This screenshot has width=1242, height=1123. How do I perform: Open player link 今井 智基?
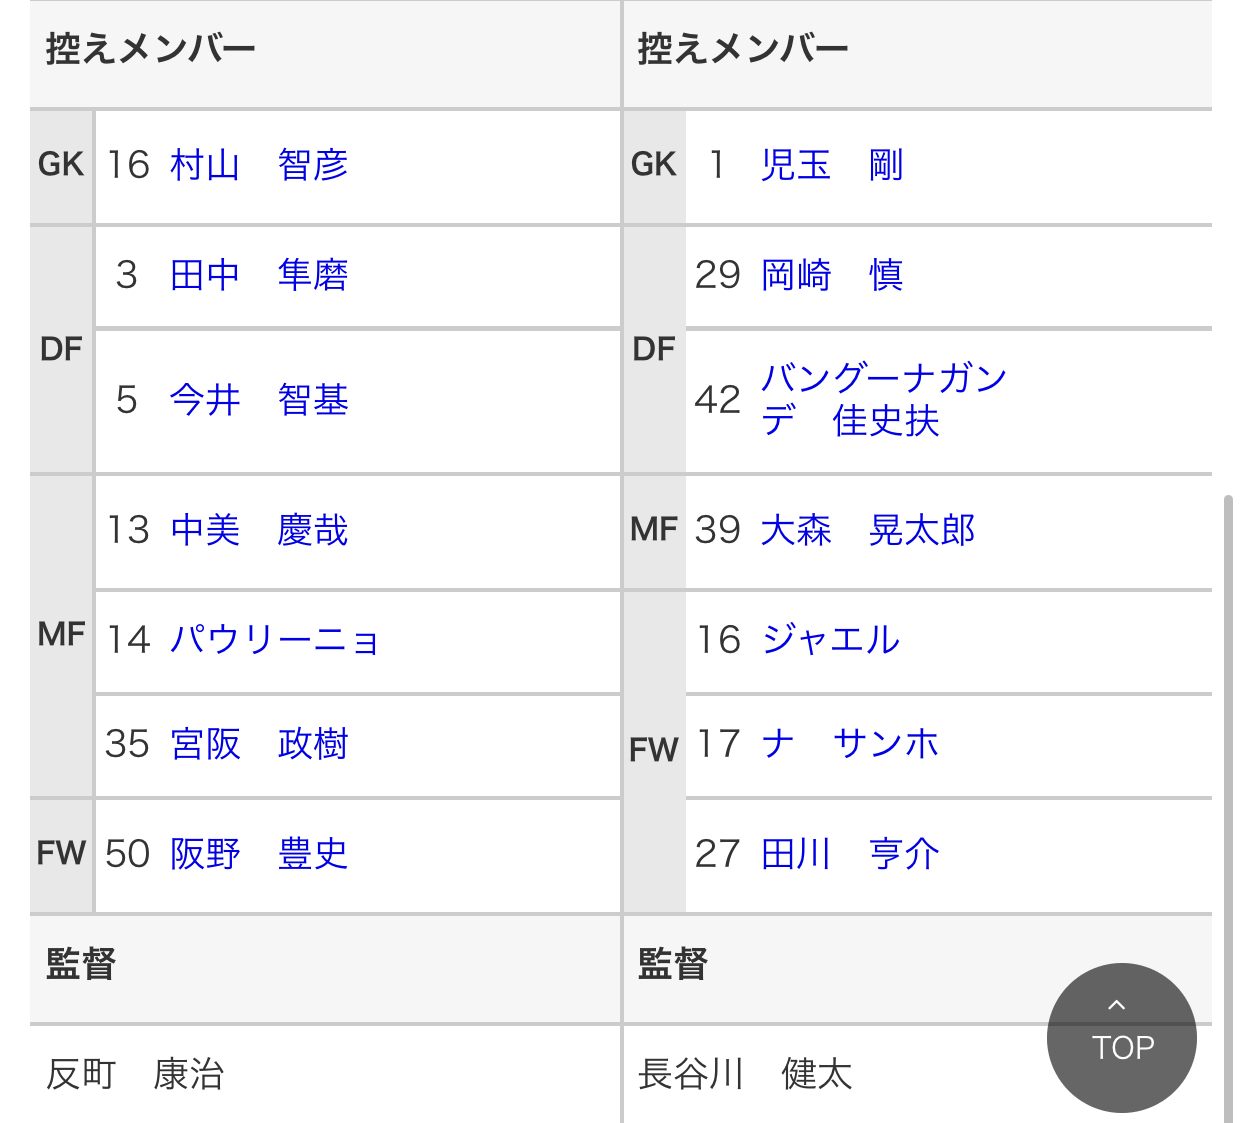pos(259,400)
